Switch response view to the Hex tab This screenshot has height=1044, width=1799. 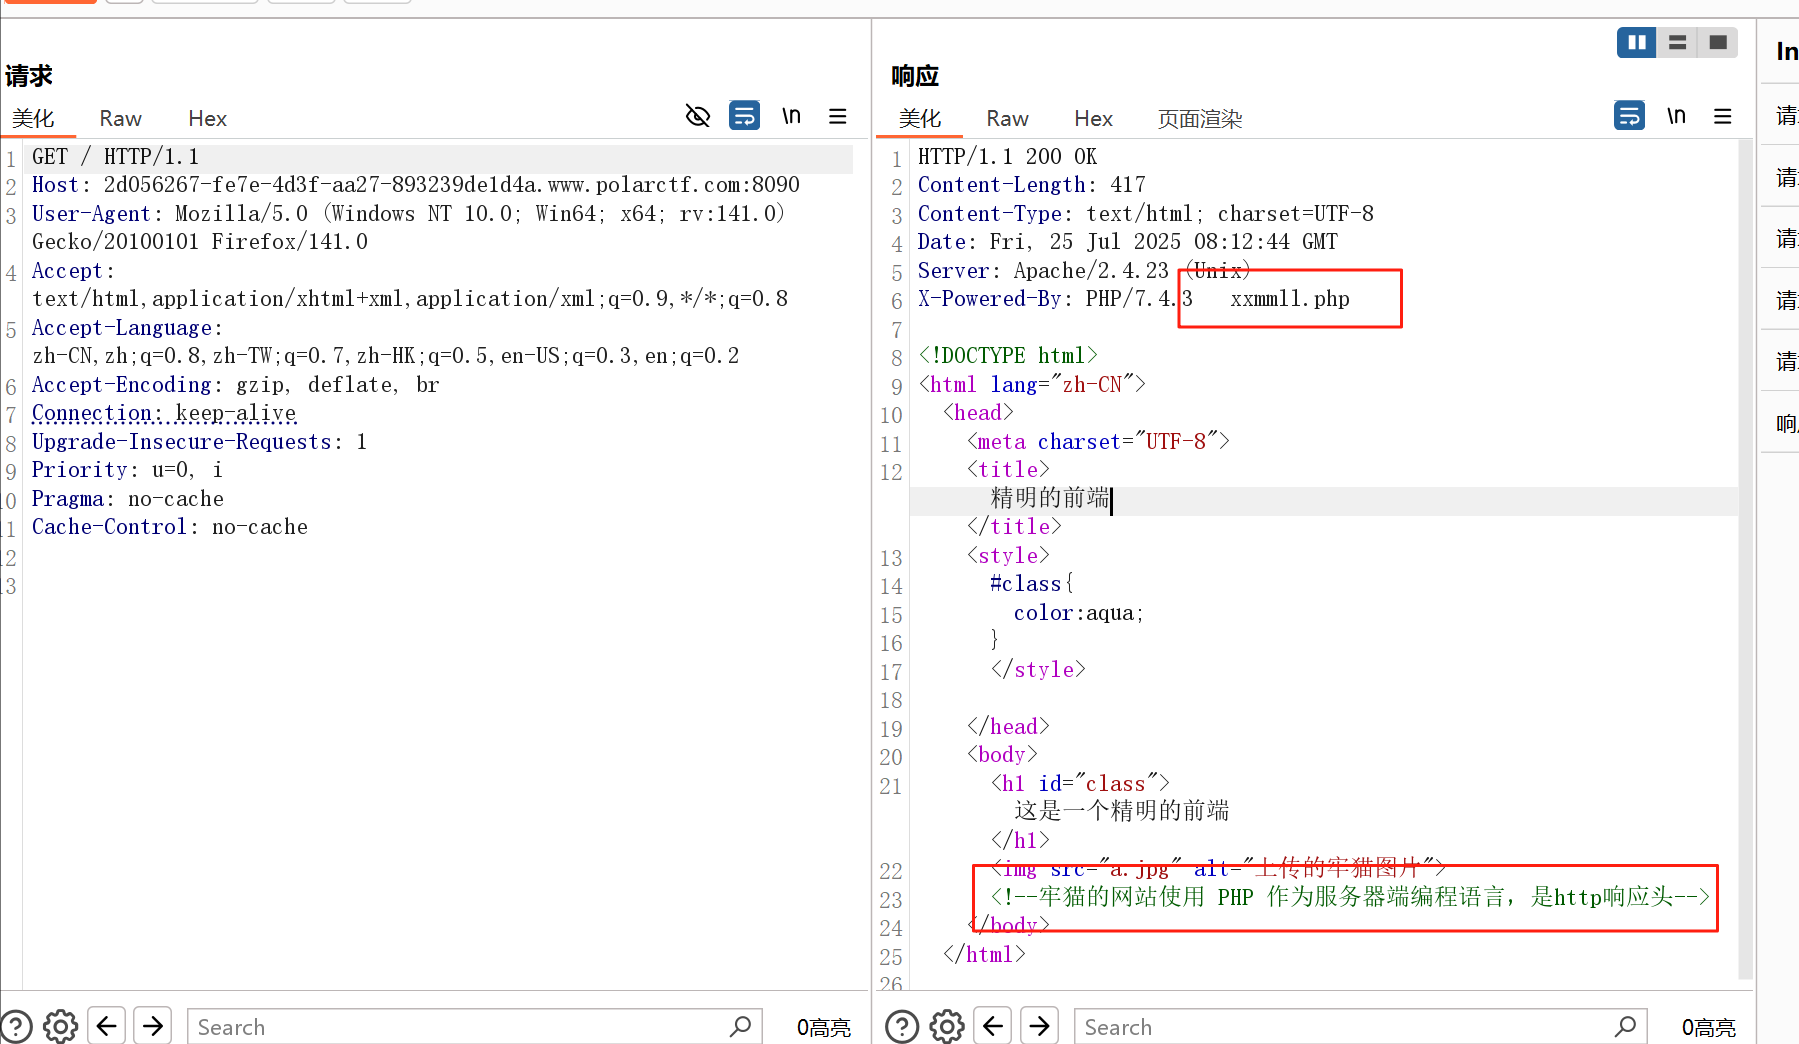(1094, 119)
